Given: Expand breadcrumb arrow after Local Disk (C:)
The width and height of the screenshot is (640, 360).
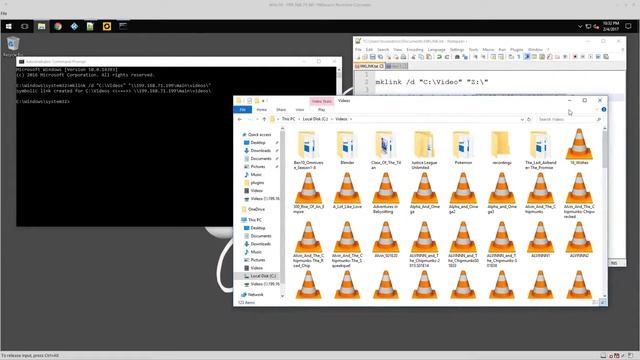Looking at the screenshot, I should point(331,119).
